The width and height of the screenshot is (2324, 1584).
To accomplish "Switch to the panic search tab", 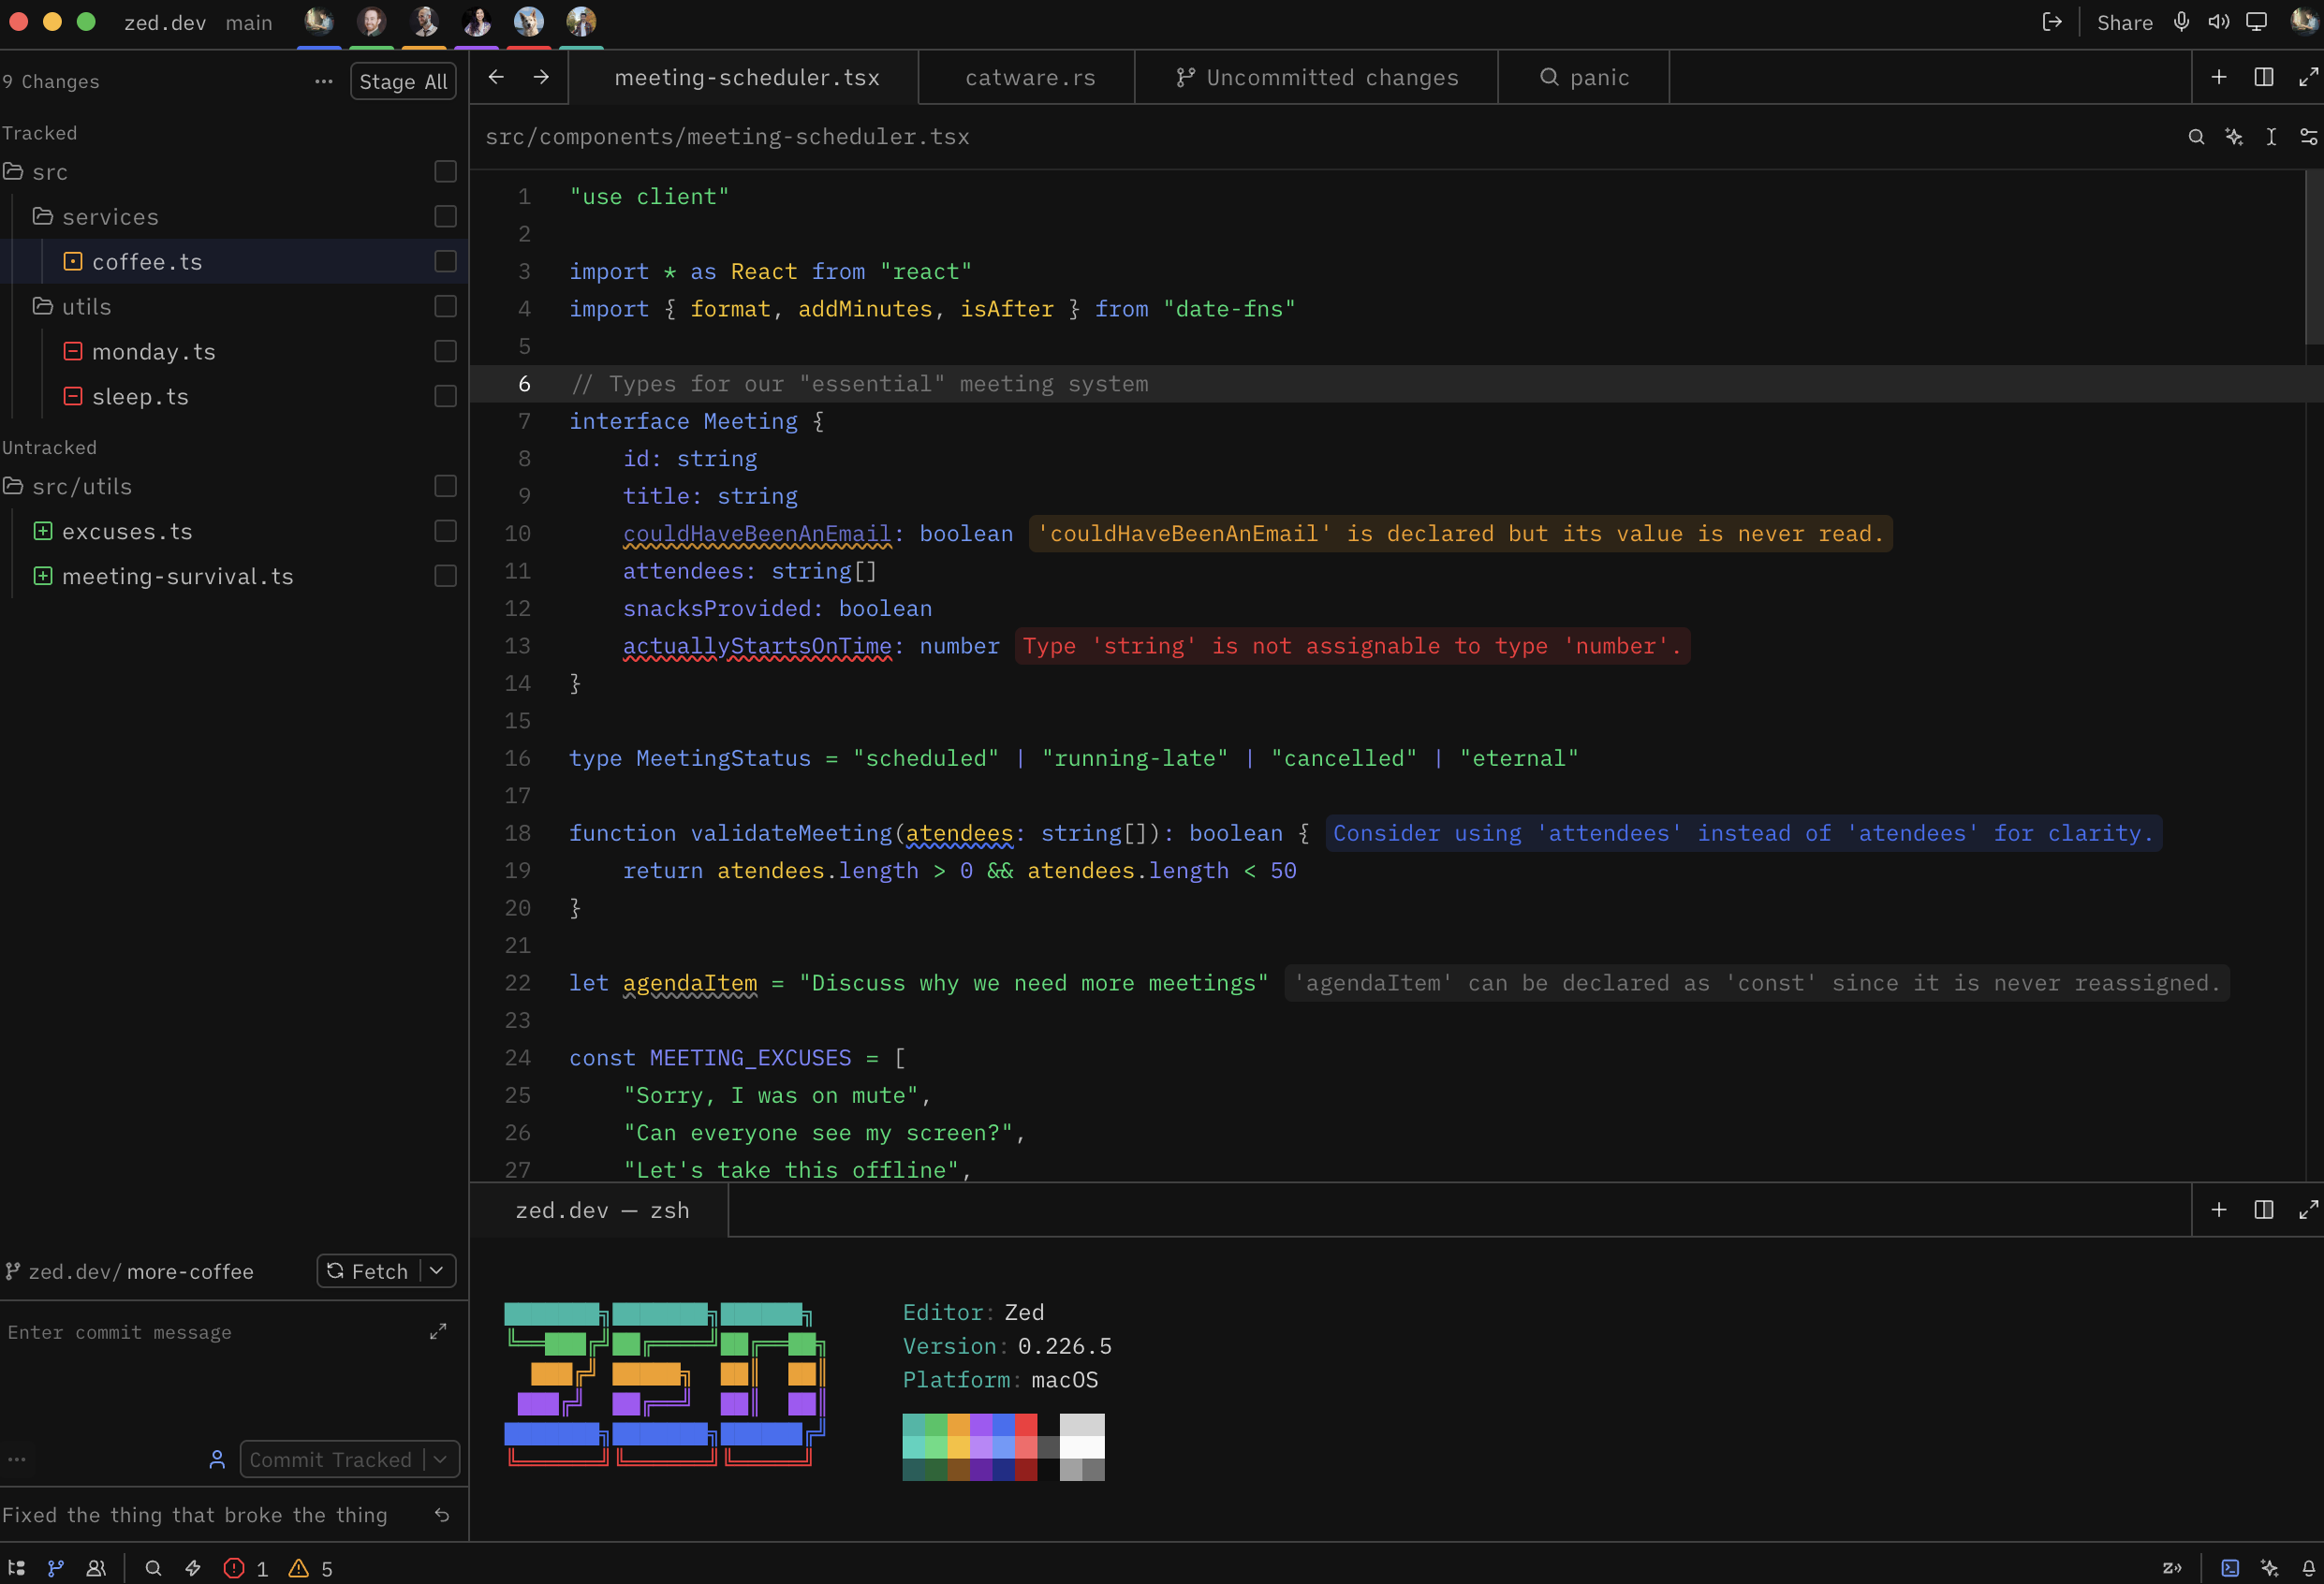I will [1584, 77].
